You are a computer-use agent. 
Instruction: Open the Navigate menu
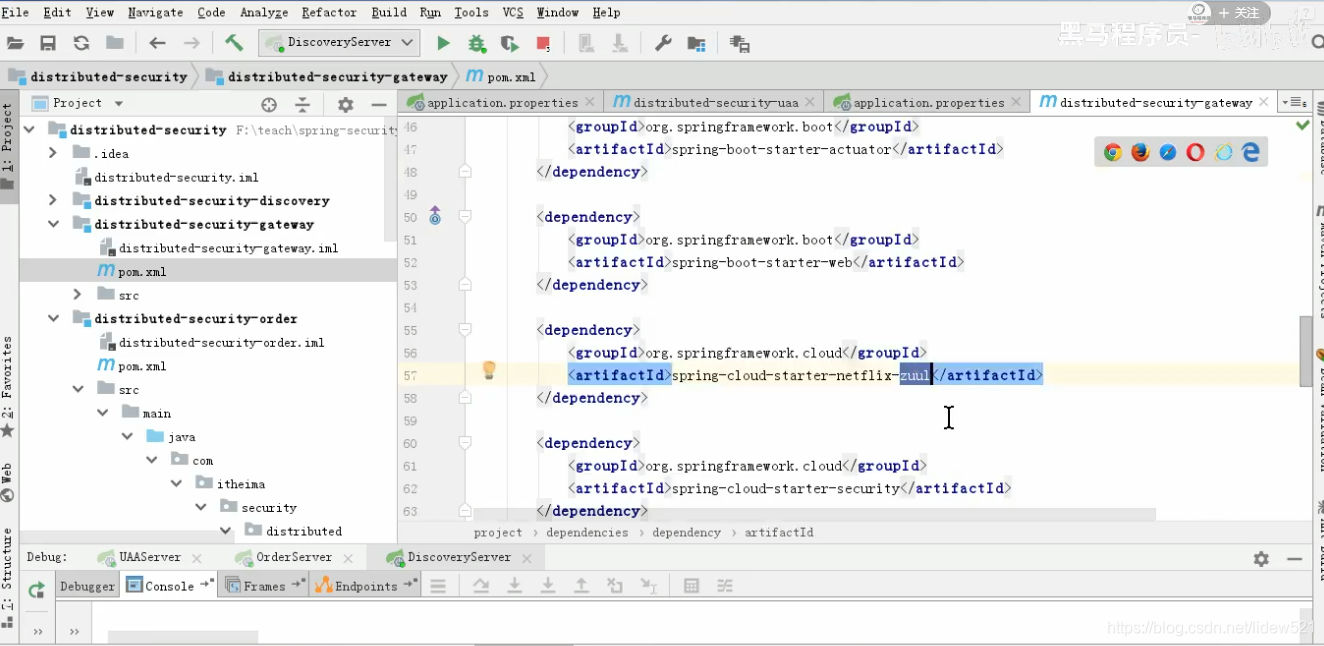[155, 12]
